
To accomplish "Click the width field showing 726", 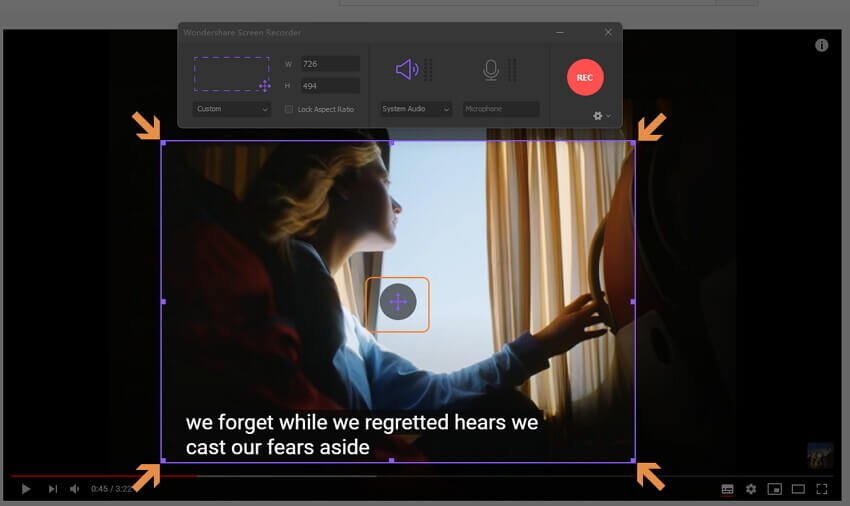I will point(330,64).
